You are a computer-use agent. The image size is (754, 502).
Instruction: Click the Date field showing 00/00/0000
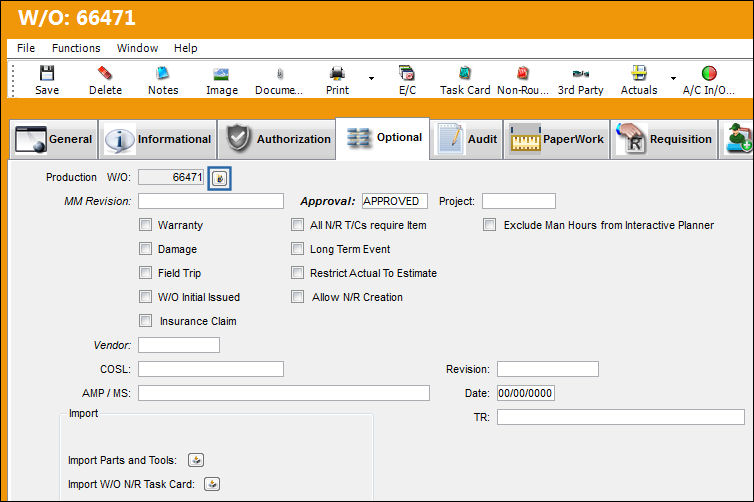pos(526,393)
